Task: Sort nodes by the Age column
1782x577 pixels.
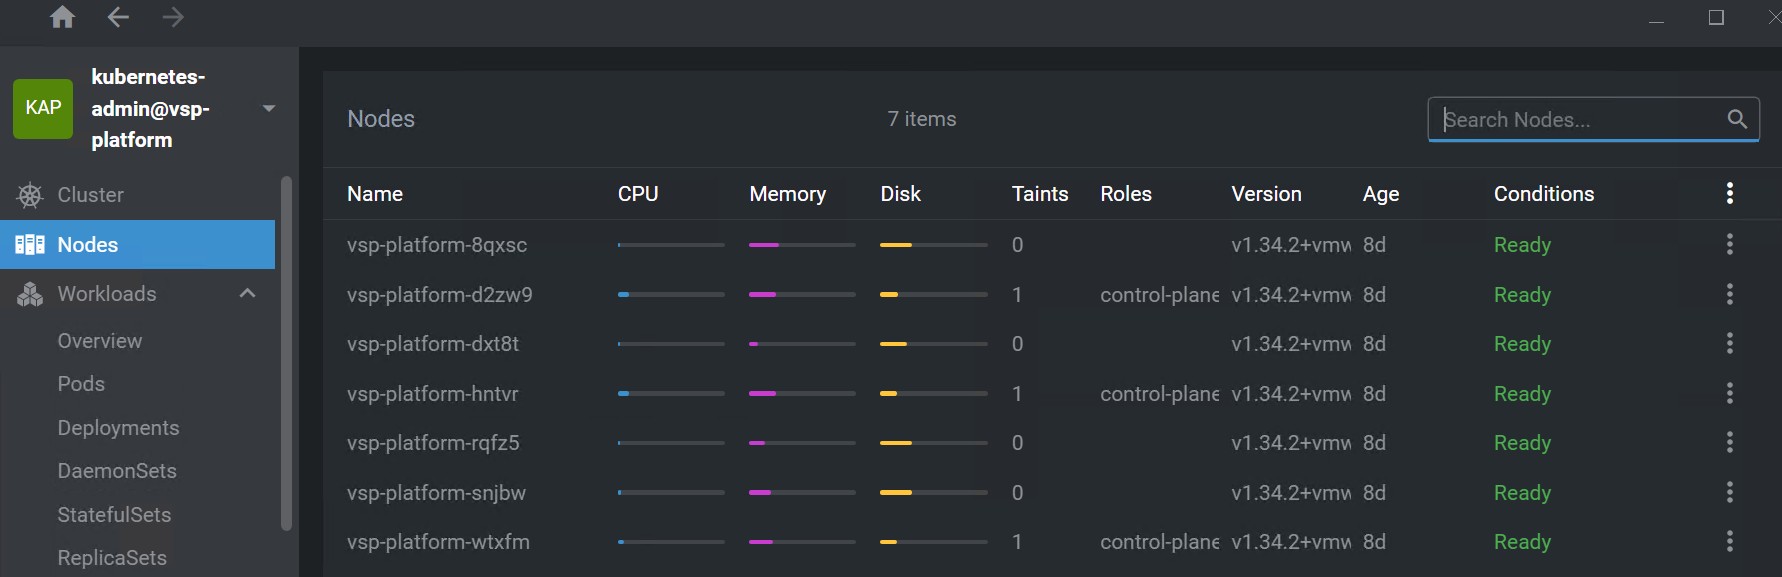Action: pos(1381,194)
